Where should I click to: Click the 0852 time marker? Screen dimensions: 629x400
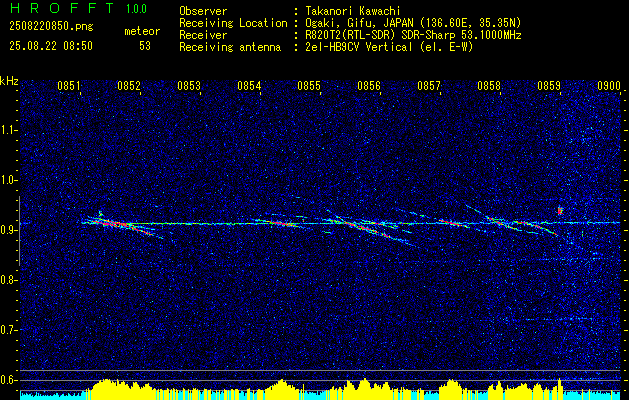pyautogui.click(x=129, y=86)
